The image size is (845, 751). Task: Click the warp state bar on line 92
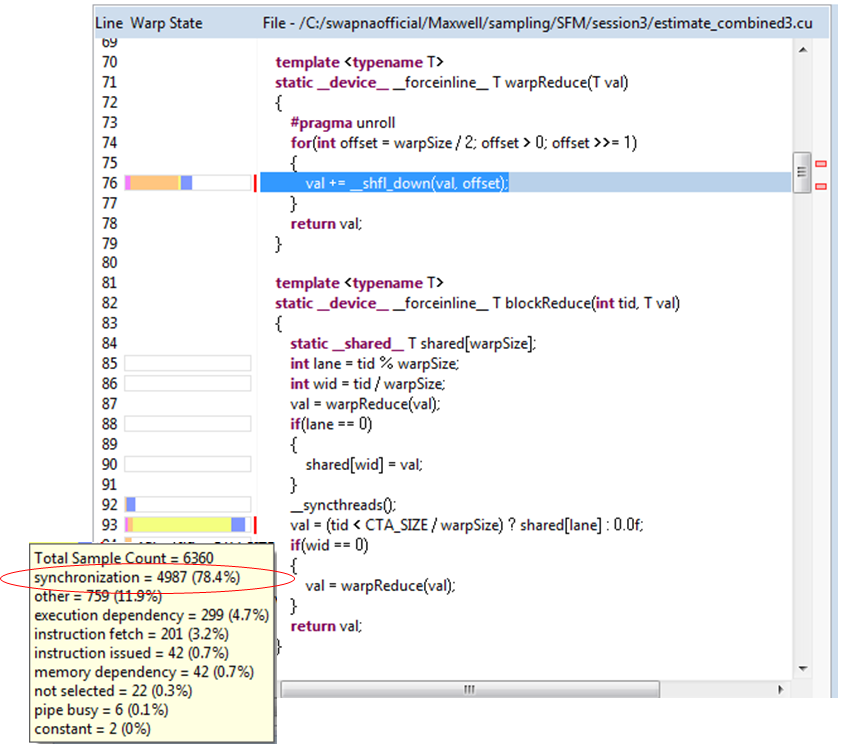[188, 505]
